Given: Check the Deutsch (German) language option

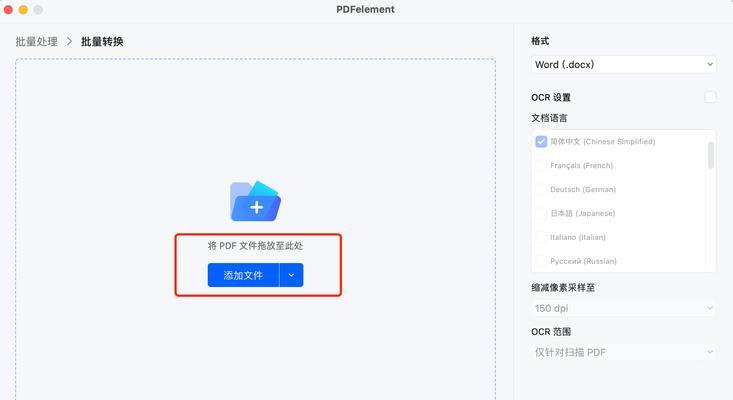Looking at the screenshot, I should pyautogui.click(x=541, y=189).
